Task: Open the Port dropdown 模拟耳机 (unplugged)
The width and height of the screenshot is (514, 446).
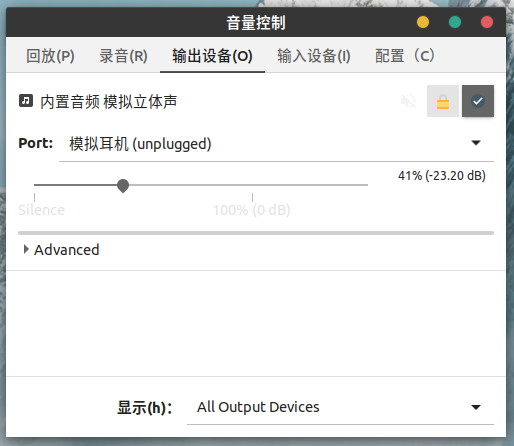Action: tap(276, 144)
